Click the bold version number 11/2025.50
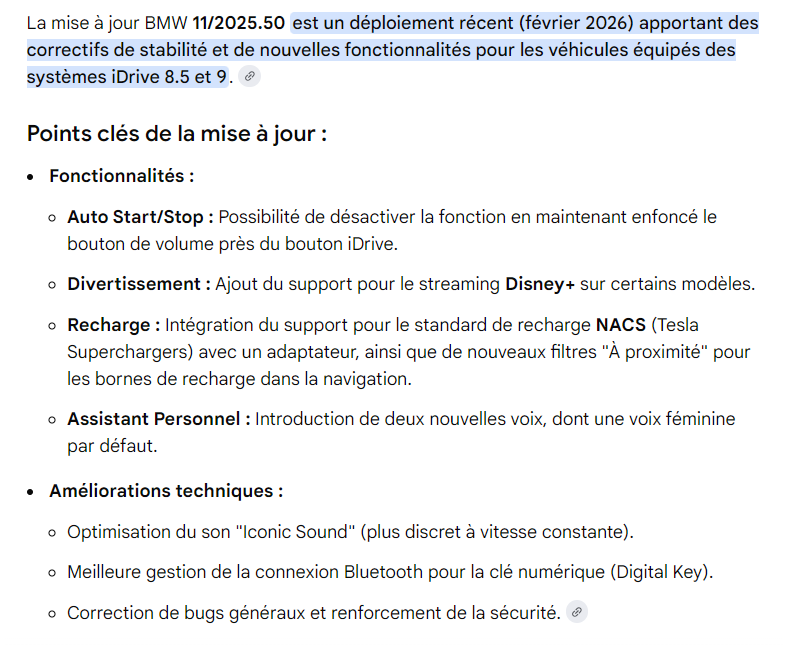This screenshot has height=646, width=792. pyautogui.click(x=238, y=23)
